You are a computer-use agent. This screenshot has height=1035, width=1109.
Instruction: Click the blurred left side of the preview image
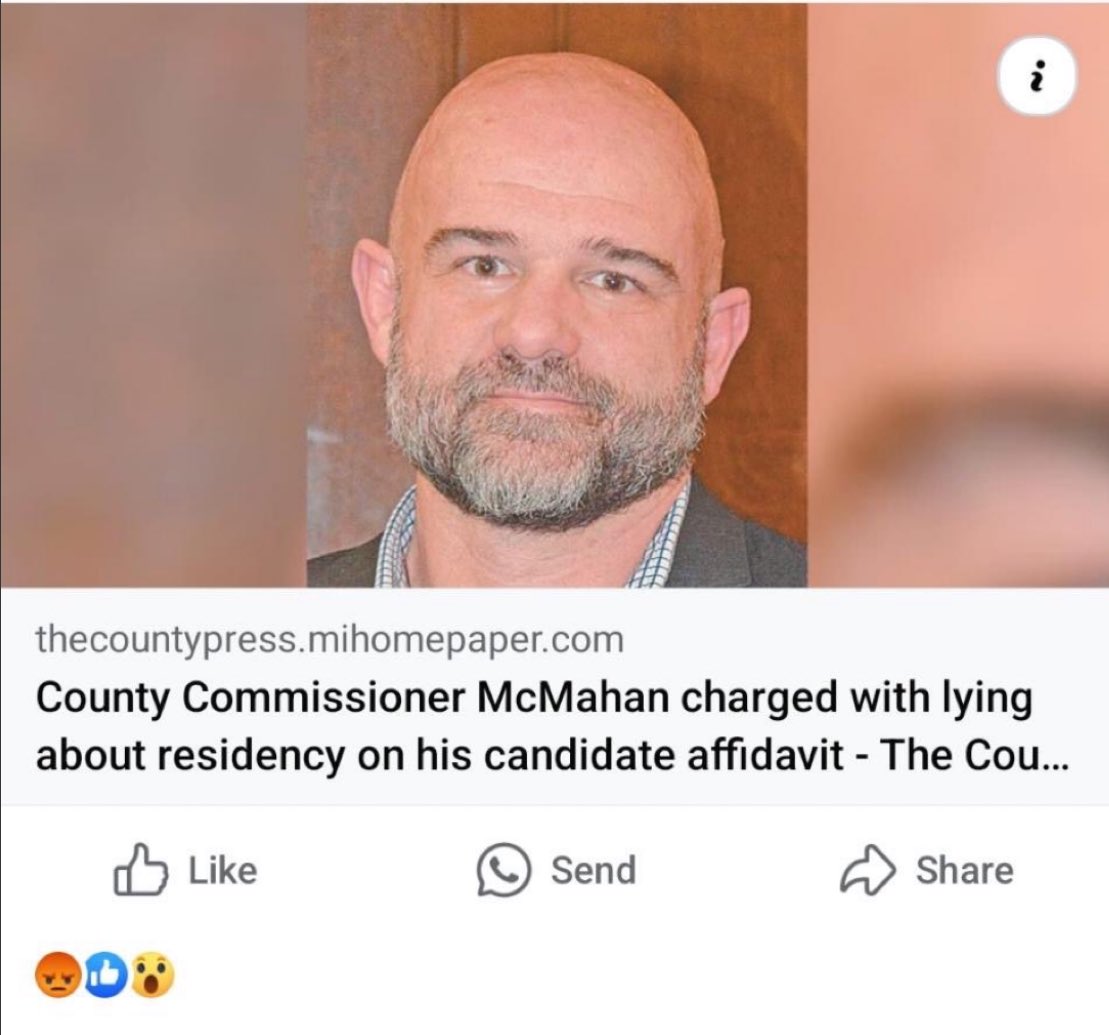tap(150, 300)
